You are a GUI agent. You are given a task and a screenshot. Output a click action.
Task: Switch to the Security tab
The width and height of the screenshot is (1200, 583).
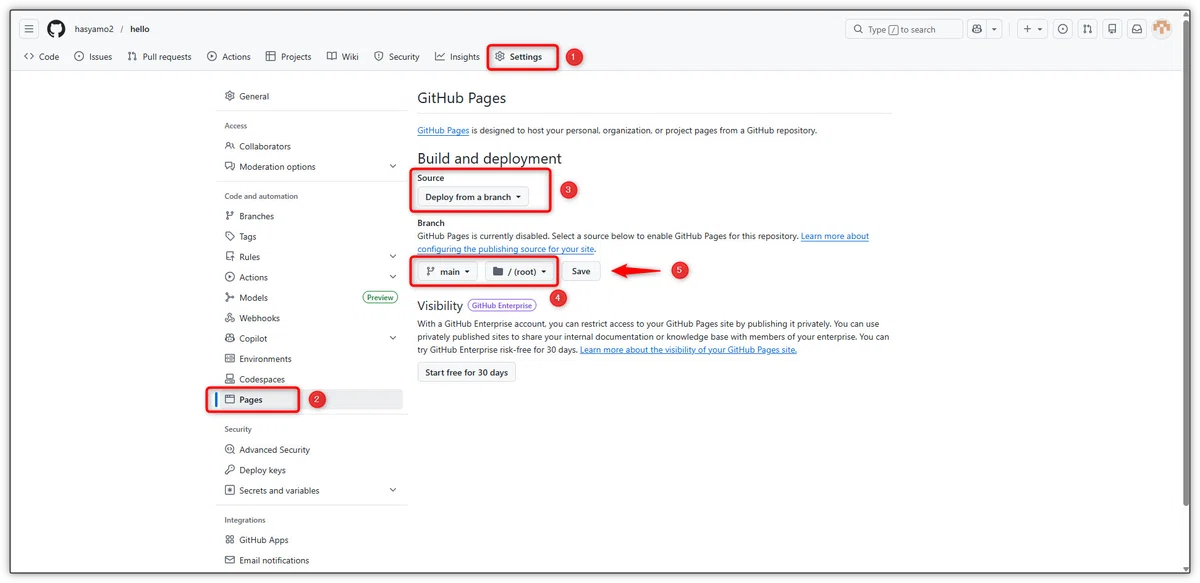tap(397, 57)
